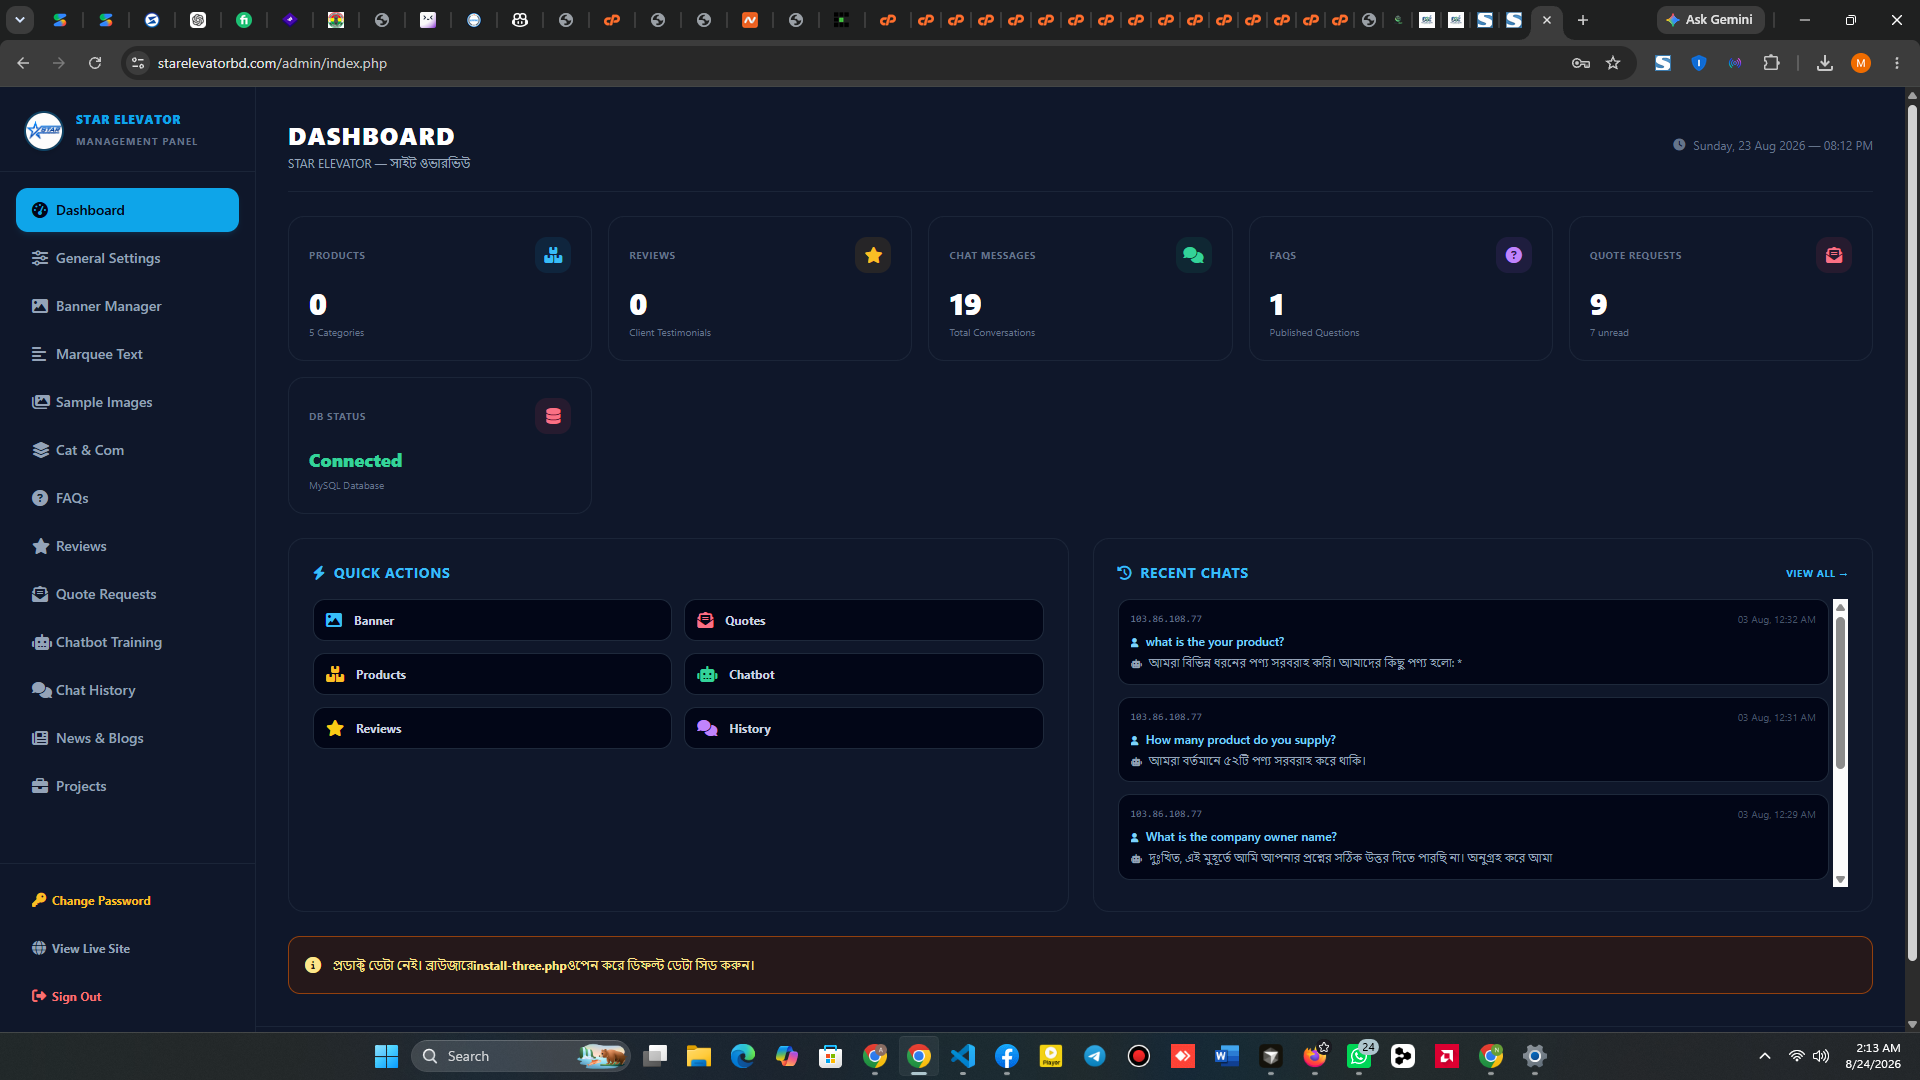Open Visual Studio Code from taskbar
Image resolution: width=1920 pixels, height=1080 pixels.
pyautogui.click(x=963, y=1056)
